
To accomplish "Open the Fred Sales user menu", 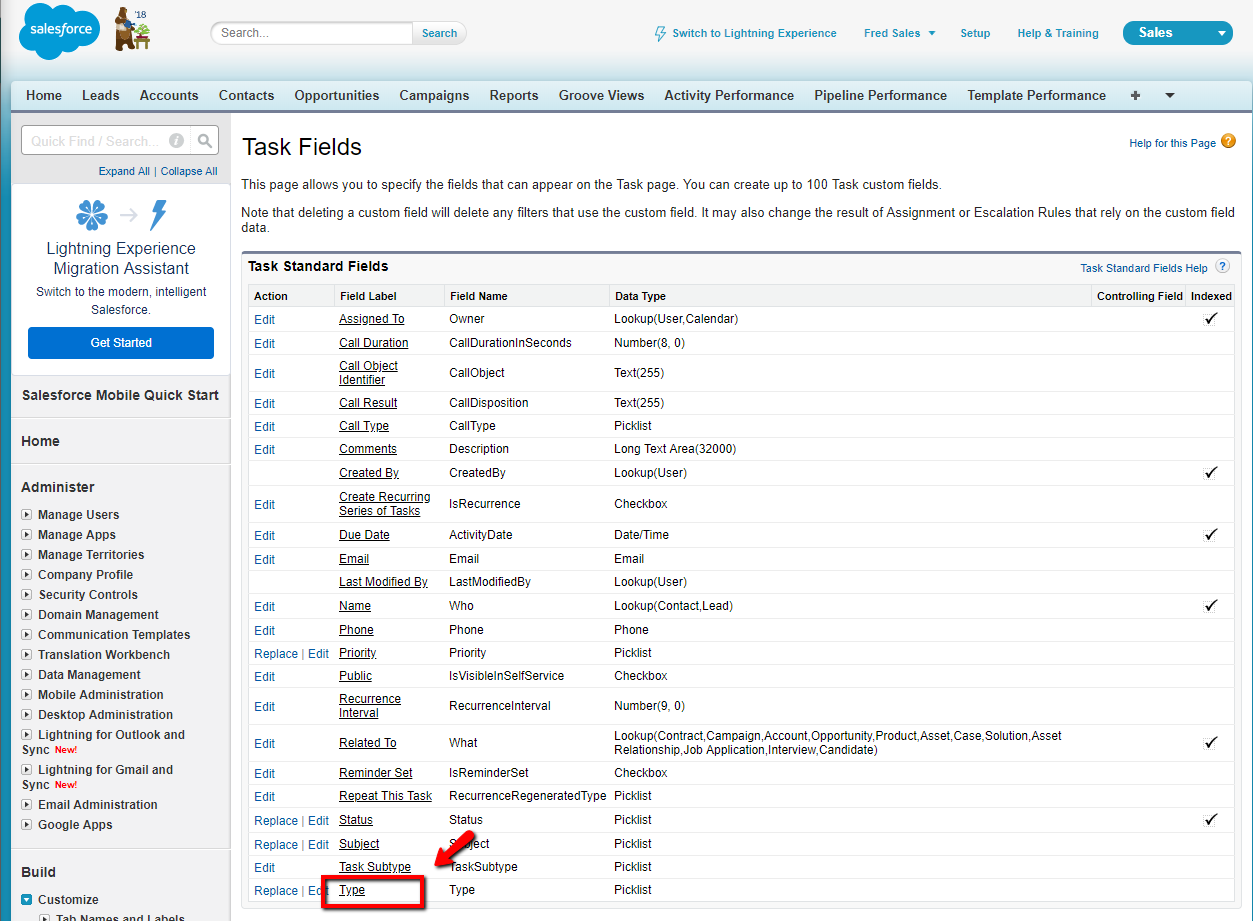I will pos(899,33).
